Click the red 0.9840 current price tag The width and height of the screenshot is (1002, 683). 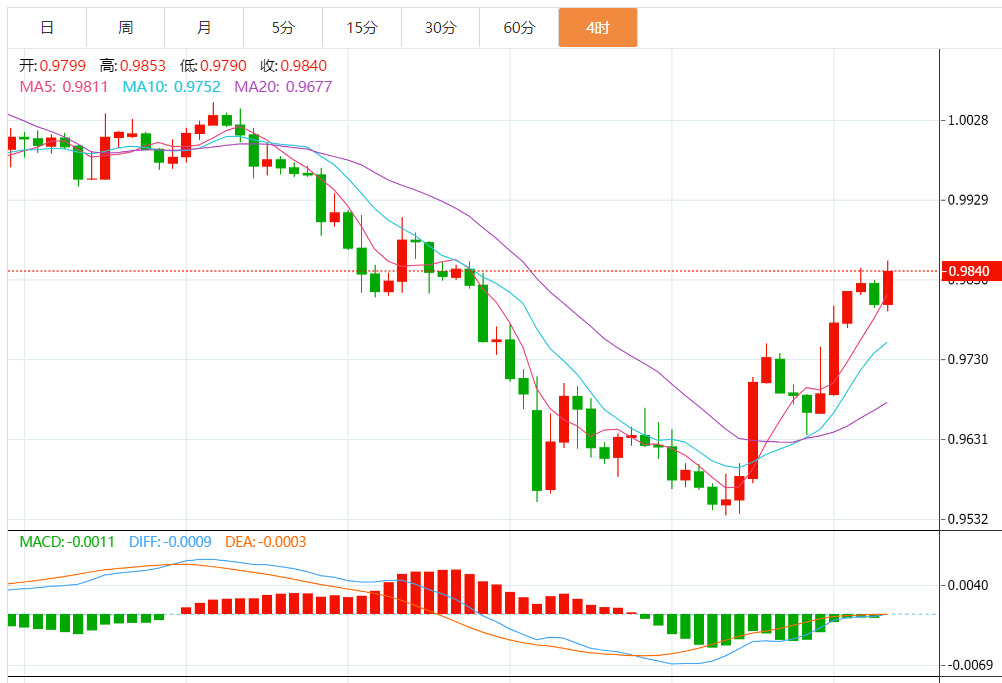[x=969, y=271]
